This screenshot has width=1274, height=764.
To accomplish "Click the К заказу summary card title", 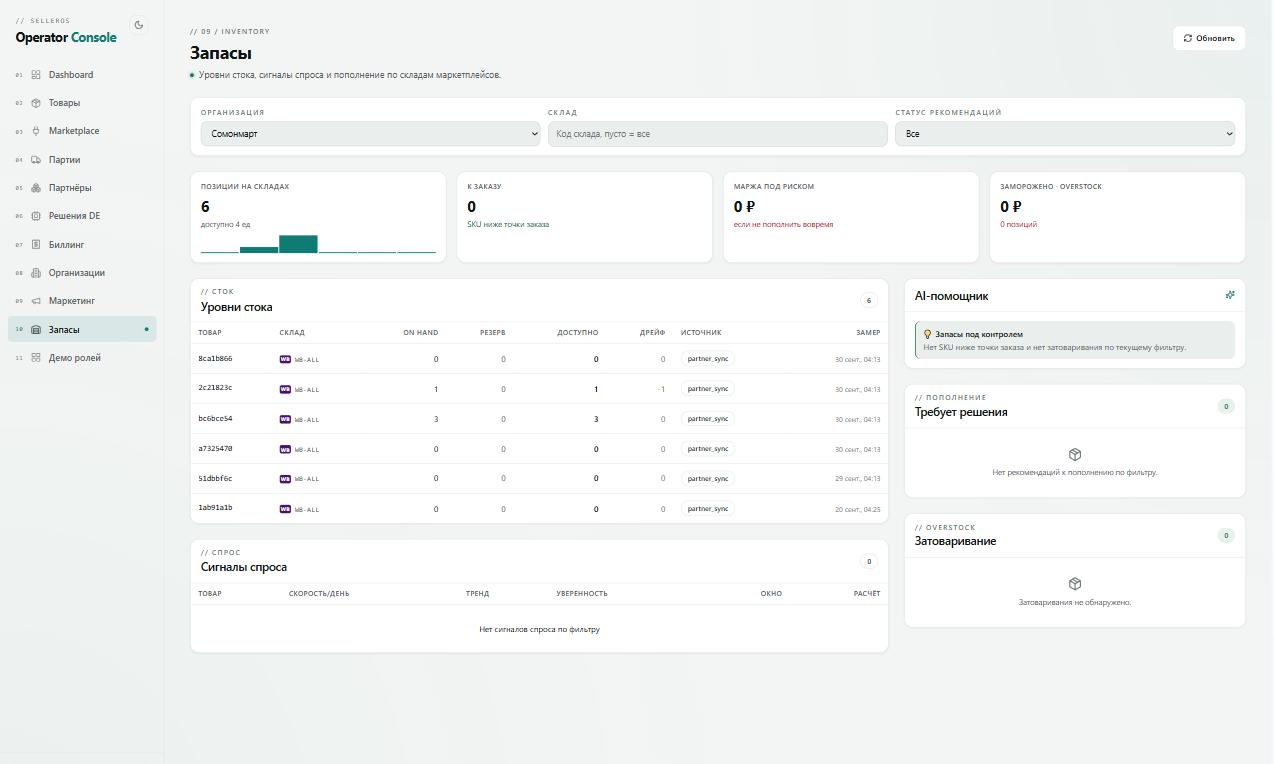I will click(x=484, y=187).
